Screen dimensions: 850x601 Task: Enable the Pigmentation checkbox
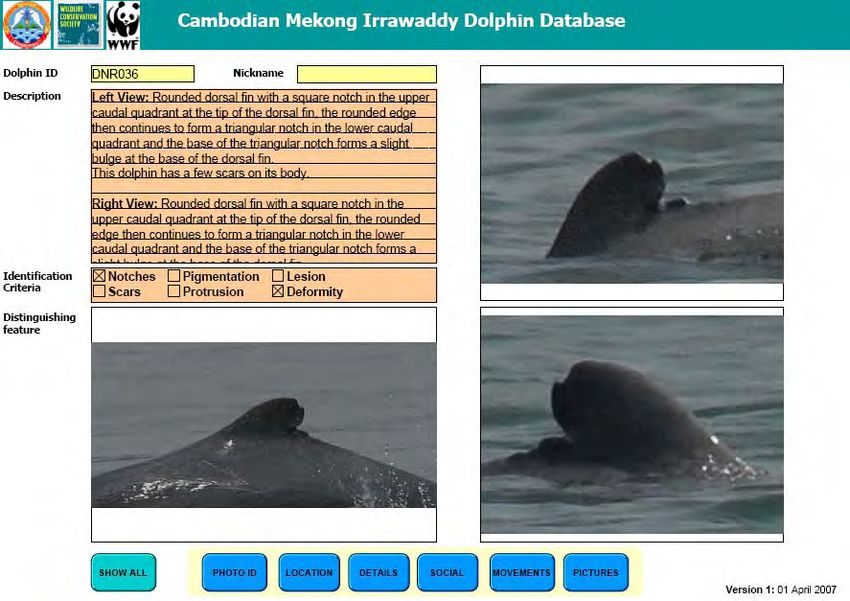(174, 277)
